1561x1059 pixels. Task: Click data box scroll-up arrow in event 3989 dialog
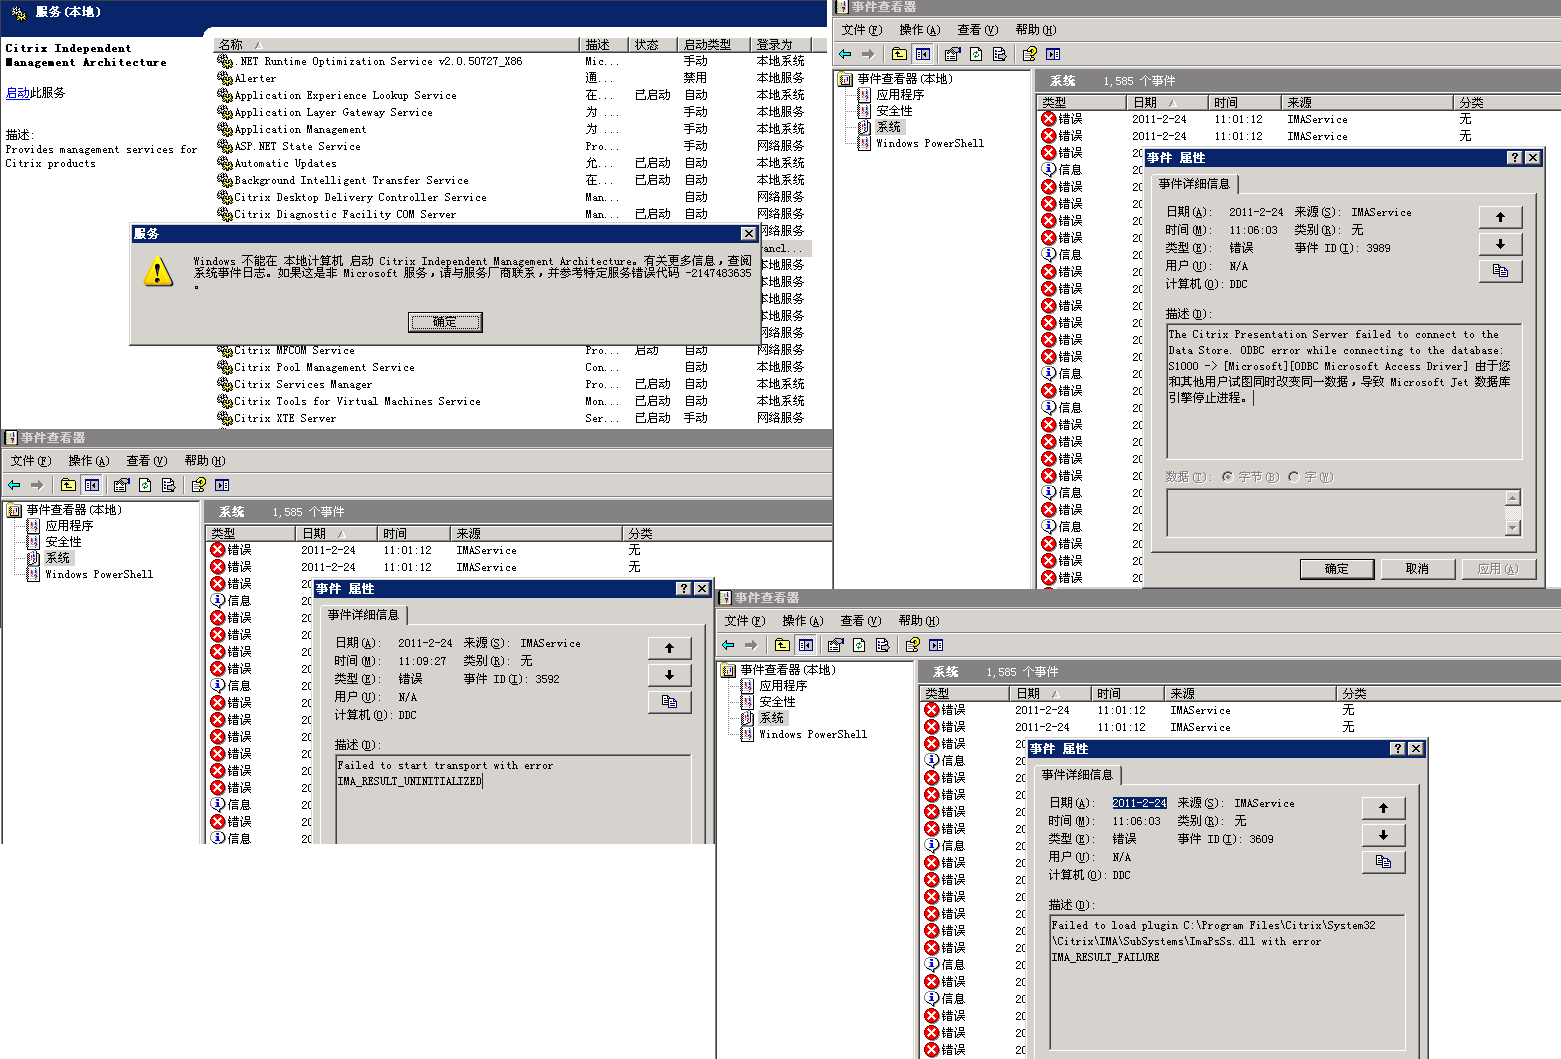[x=1512, y=498]
